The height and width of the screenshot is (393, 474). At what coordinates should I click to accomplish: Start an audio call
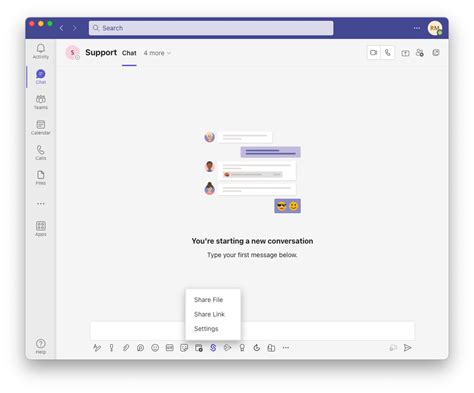pos(388,53)
